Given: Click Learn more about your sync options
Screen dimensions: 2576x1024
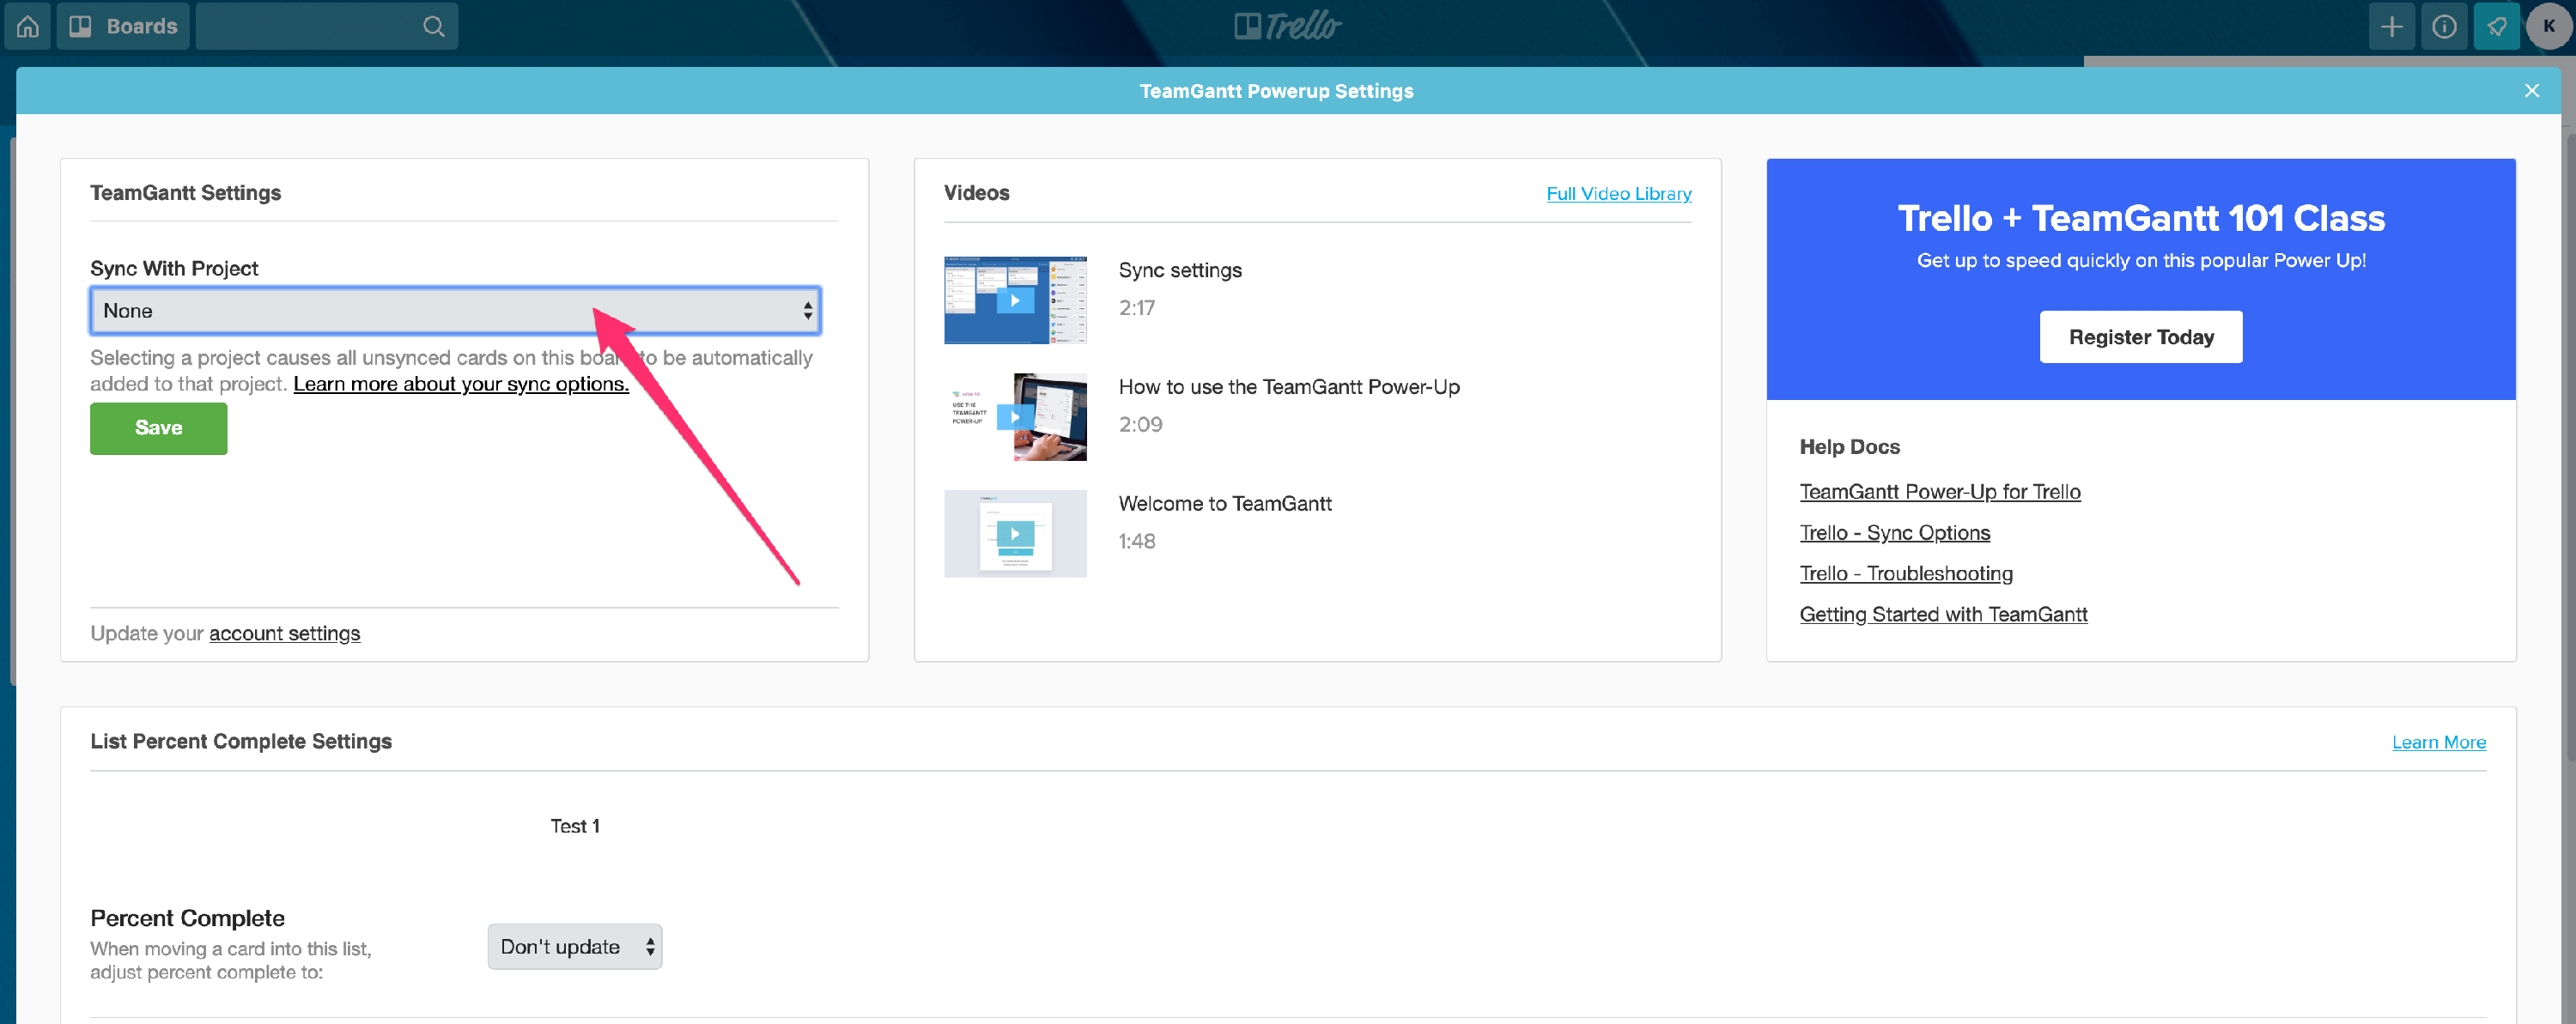Looking at the screenshot, I should coord(462,382).
